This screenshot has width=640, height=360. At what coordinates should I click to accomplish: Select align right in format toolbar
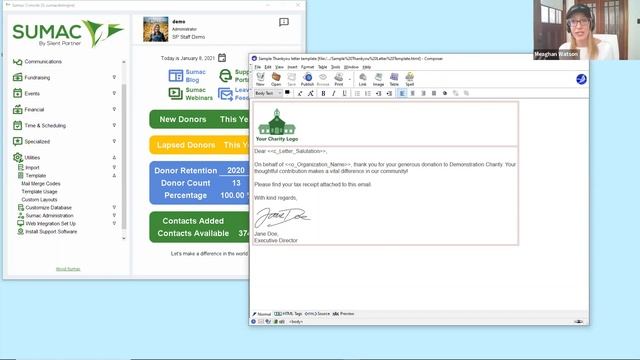[423, 93]
